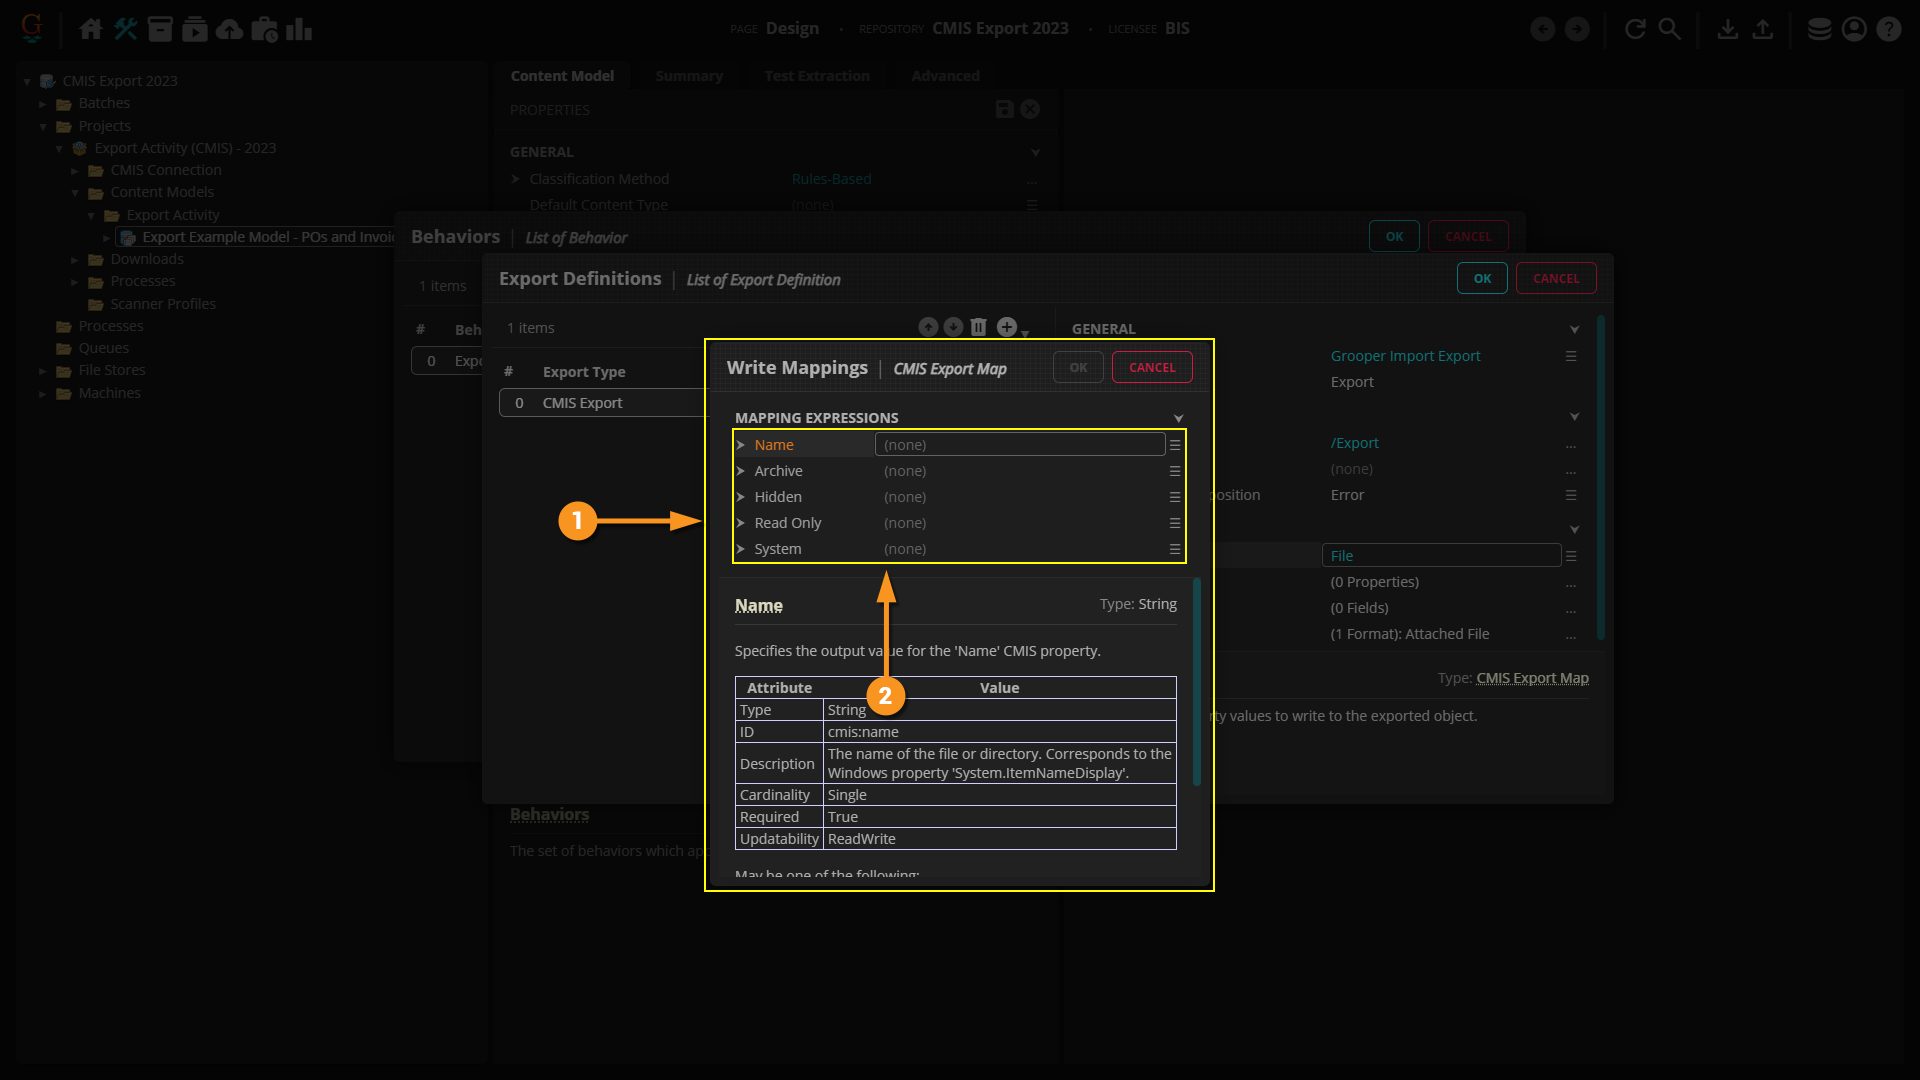Click the CMIS Export Map type link

1532,678
